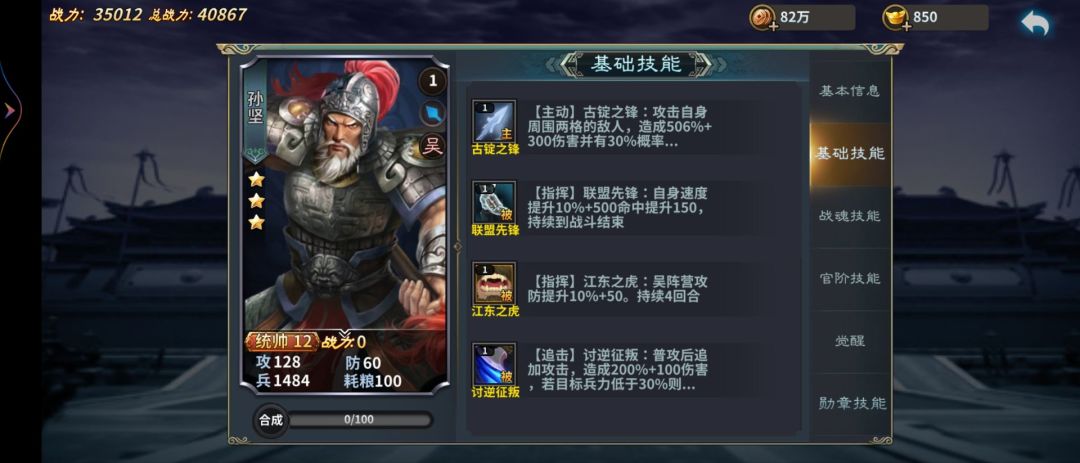The height and width of the screenshot is (463, 1080).
Task: Open the 勋章技能 tab
Action: click(x=849, y=403)
